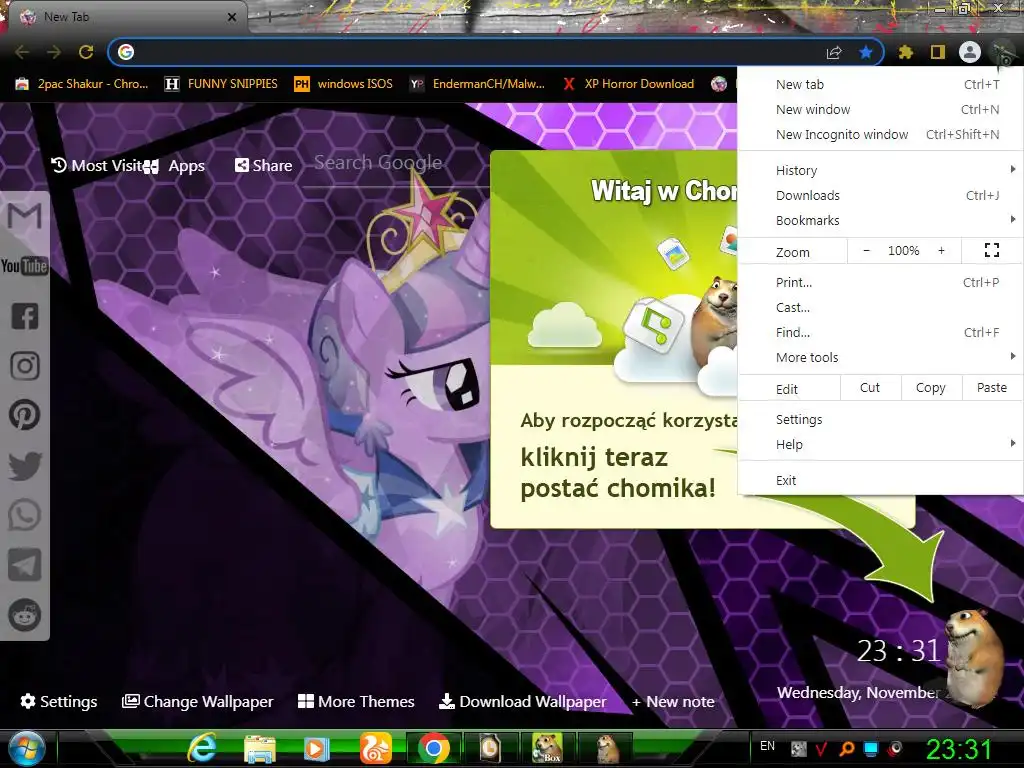
Task: Choose New Incognito window
Action: [x=880, y=134]
